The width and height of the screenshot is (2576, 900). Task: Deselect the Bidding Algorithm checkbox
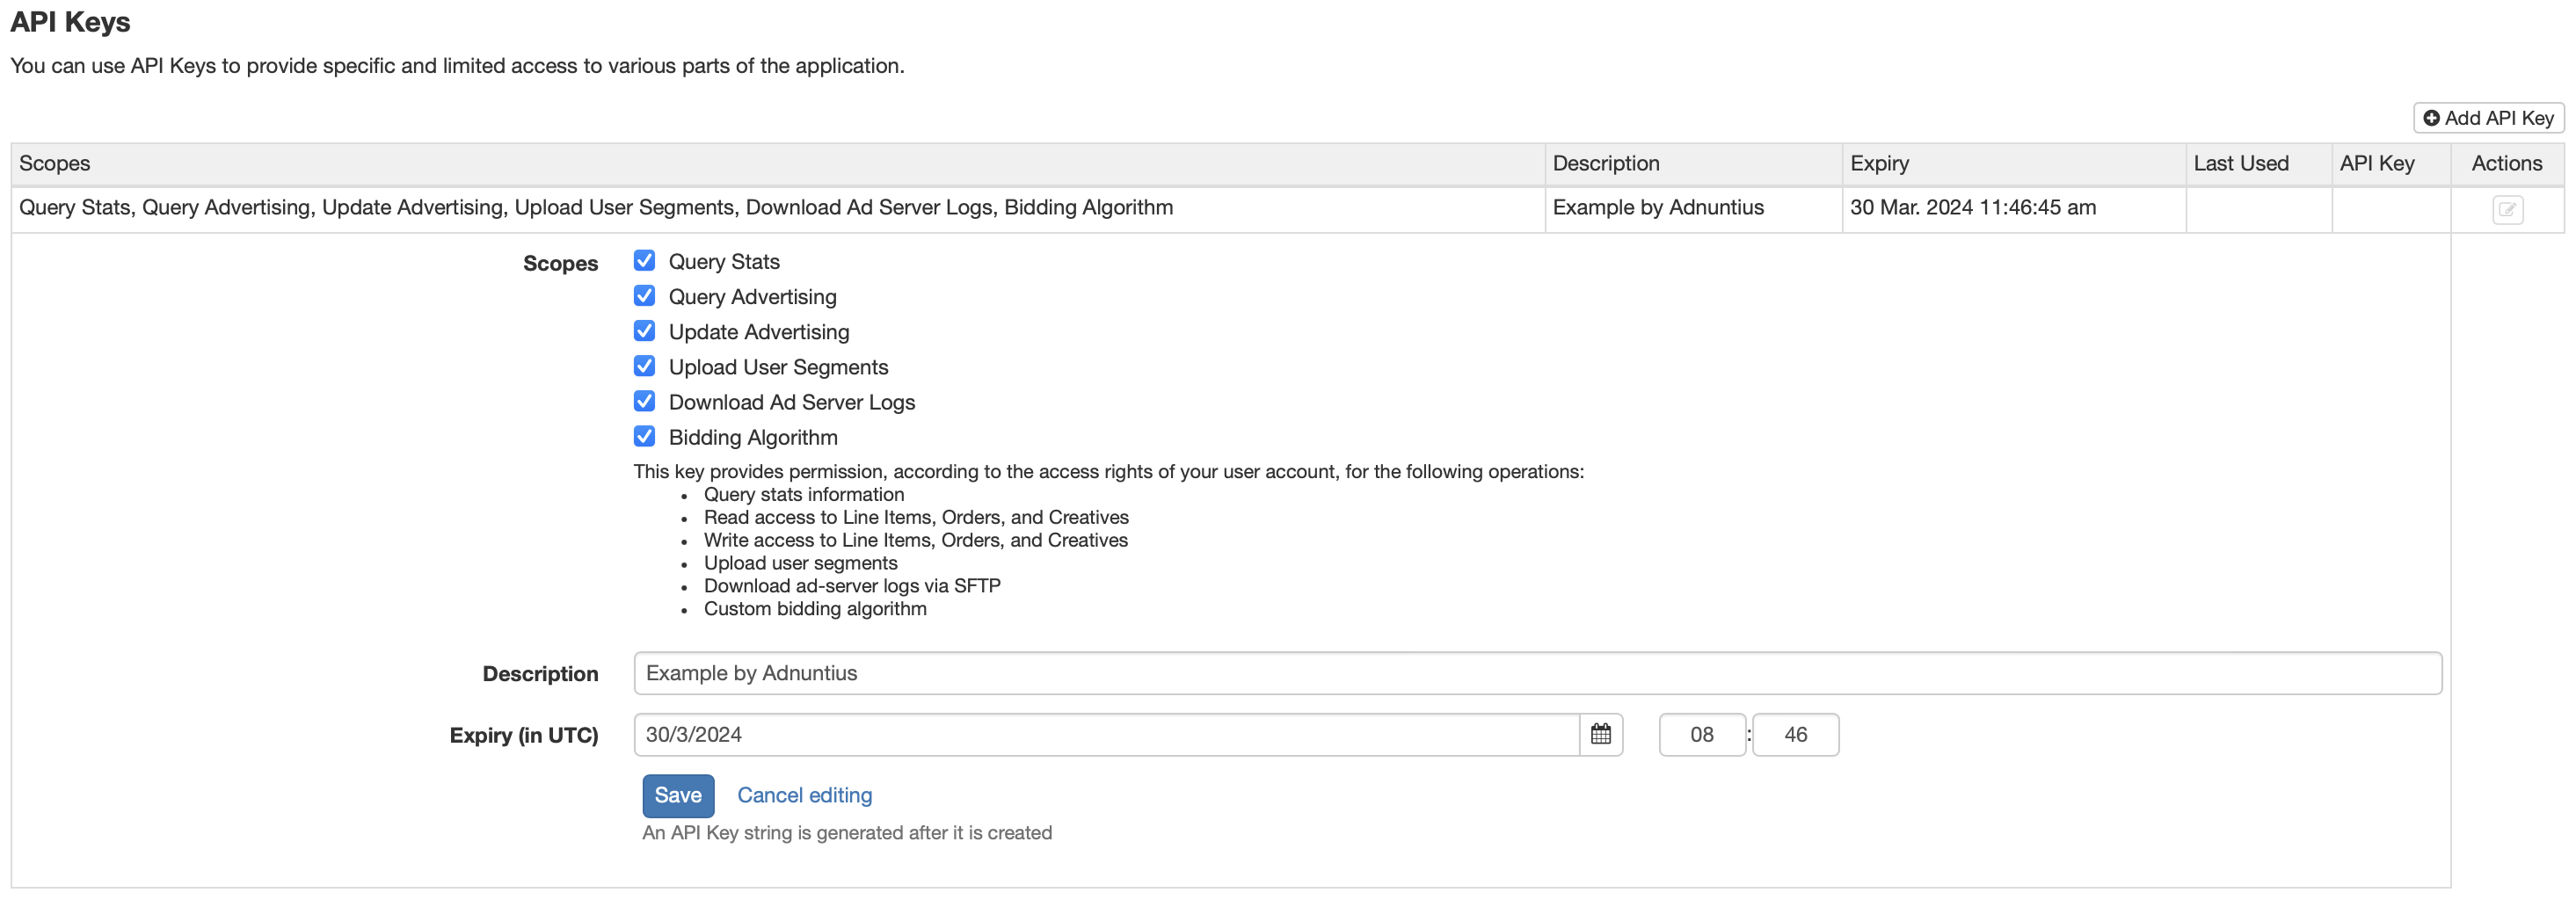pyautogui.click(x=645, y=436)
